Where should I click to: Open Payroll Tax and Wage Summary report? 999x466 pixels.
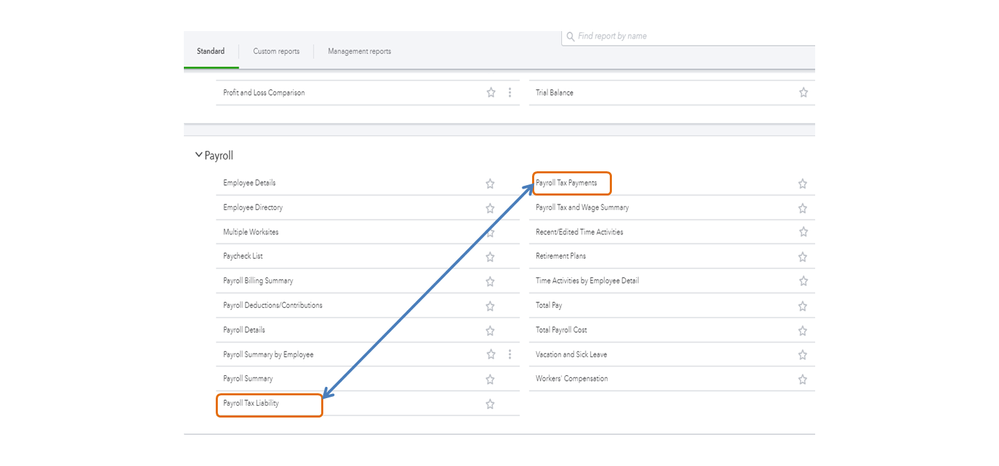tap(582, 208)
